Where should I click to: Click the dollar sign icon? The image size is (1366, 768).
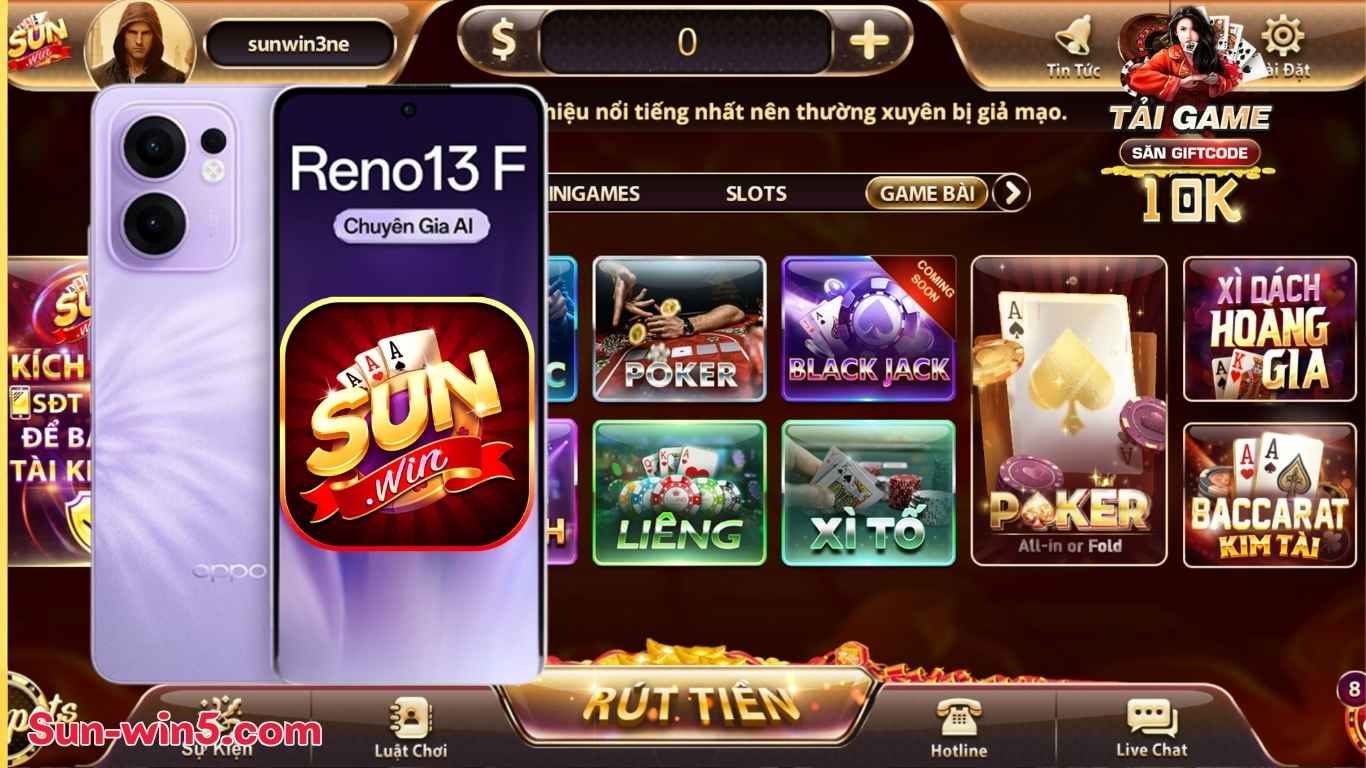click(x=504, y=41)
